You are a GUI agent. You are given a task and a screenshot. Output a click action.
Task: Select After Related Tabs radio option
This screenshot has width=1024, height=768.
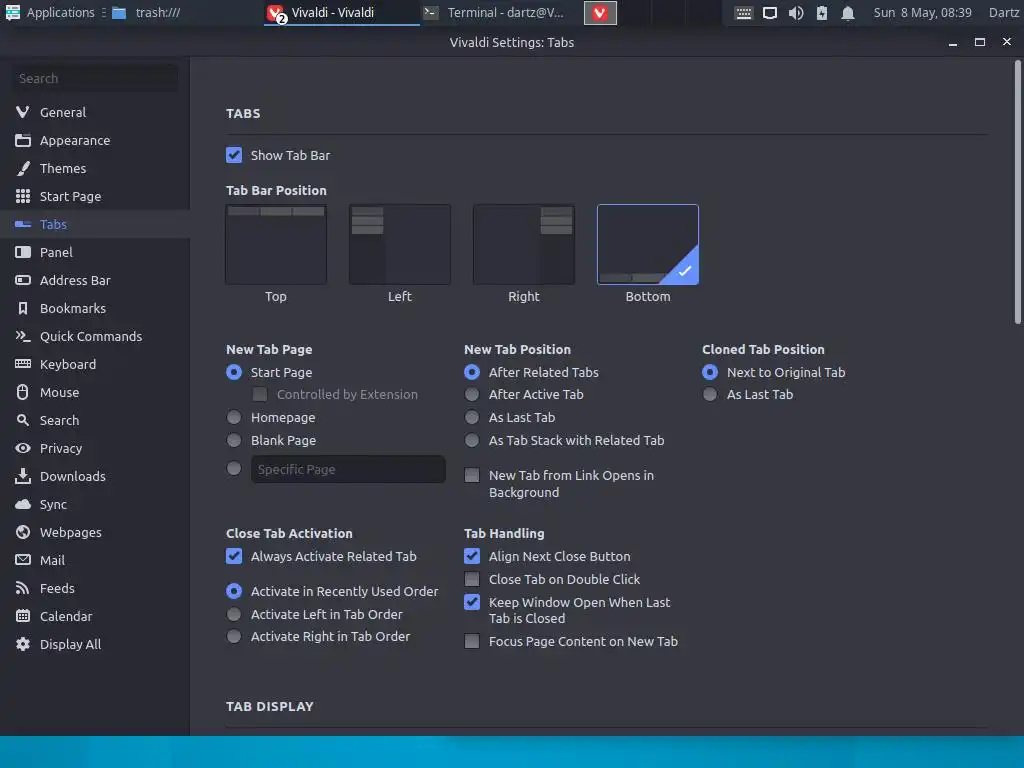click(472, 372)
